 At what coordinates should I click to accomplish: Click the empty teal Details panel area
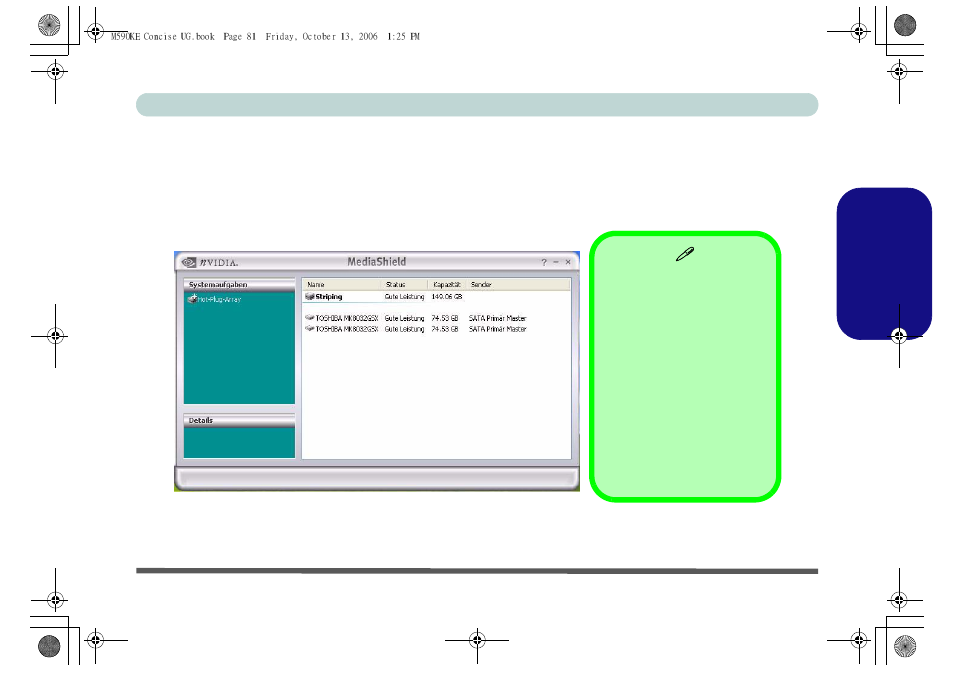point(239,442)
